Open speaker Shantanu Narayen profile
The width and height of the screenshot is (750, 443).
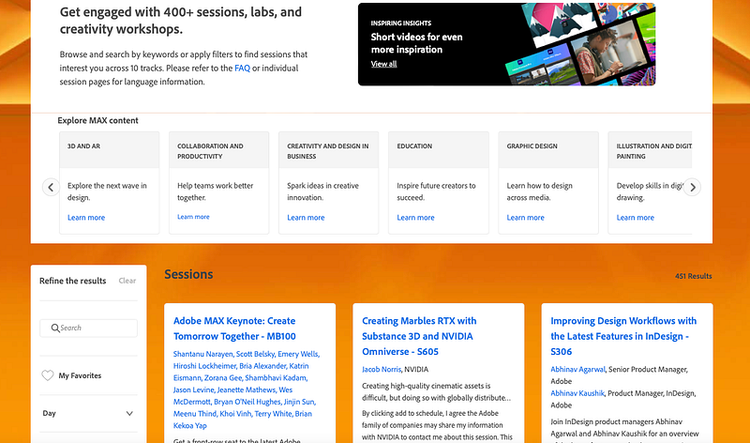[x=203, y=354]
